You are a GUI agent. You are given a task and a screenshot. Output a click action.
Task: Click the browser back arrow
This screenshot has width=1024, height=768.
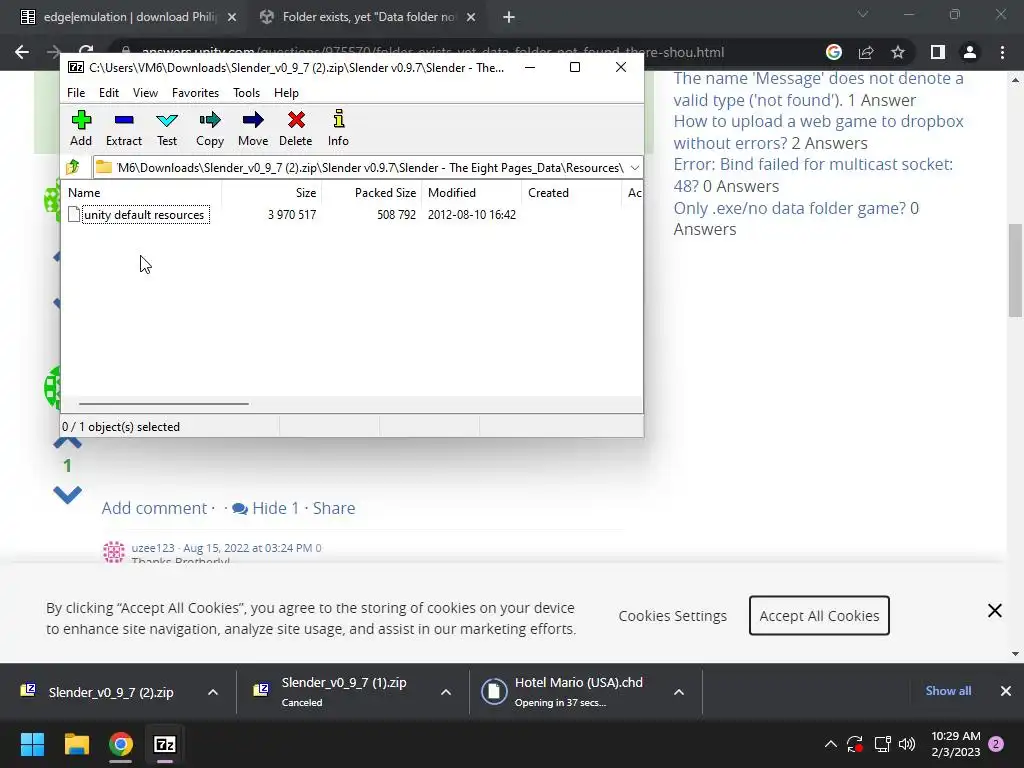22,52
